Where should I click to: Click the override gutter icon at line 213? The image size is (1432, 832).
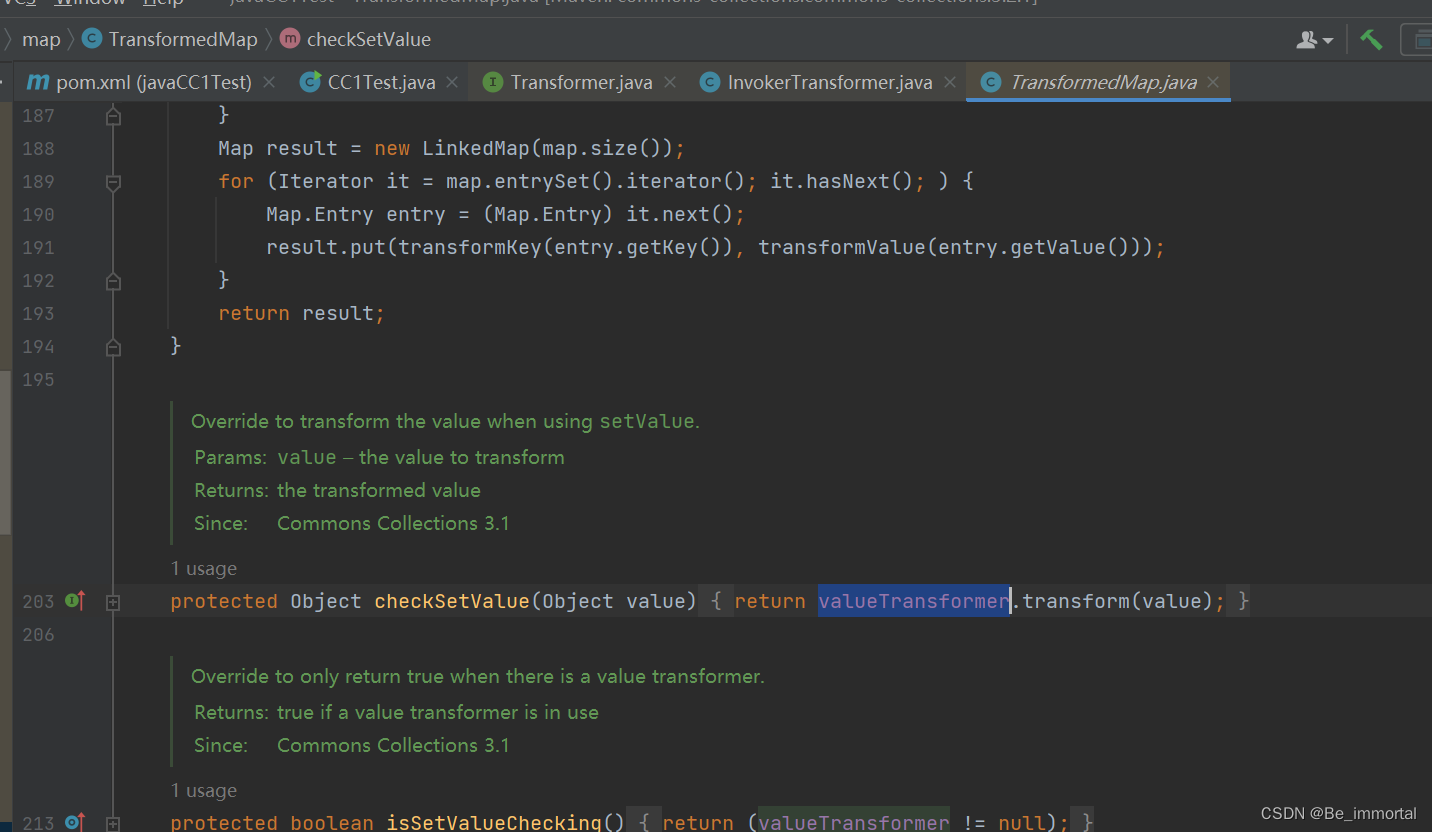(x=75, y=823)
